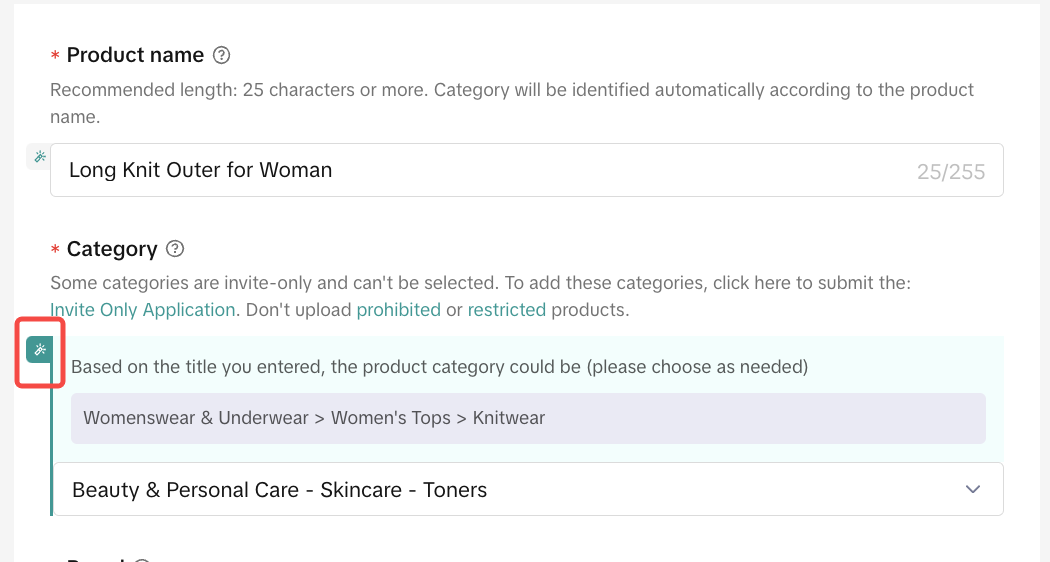The height and width of the screenshot is (562, 1050).
Task: Follow the restricted products link
Action: coord(506,310)
